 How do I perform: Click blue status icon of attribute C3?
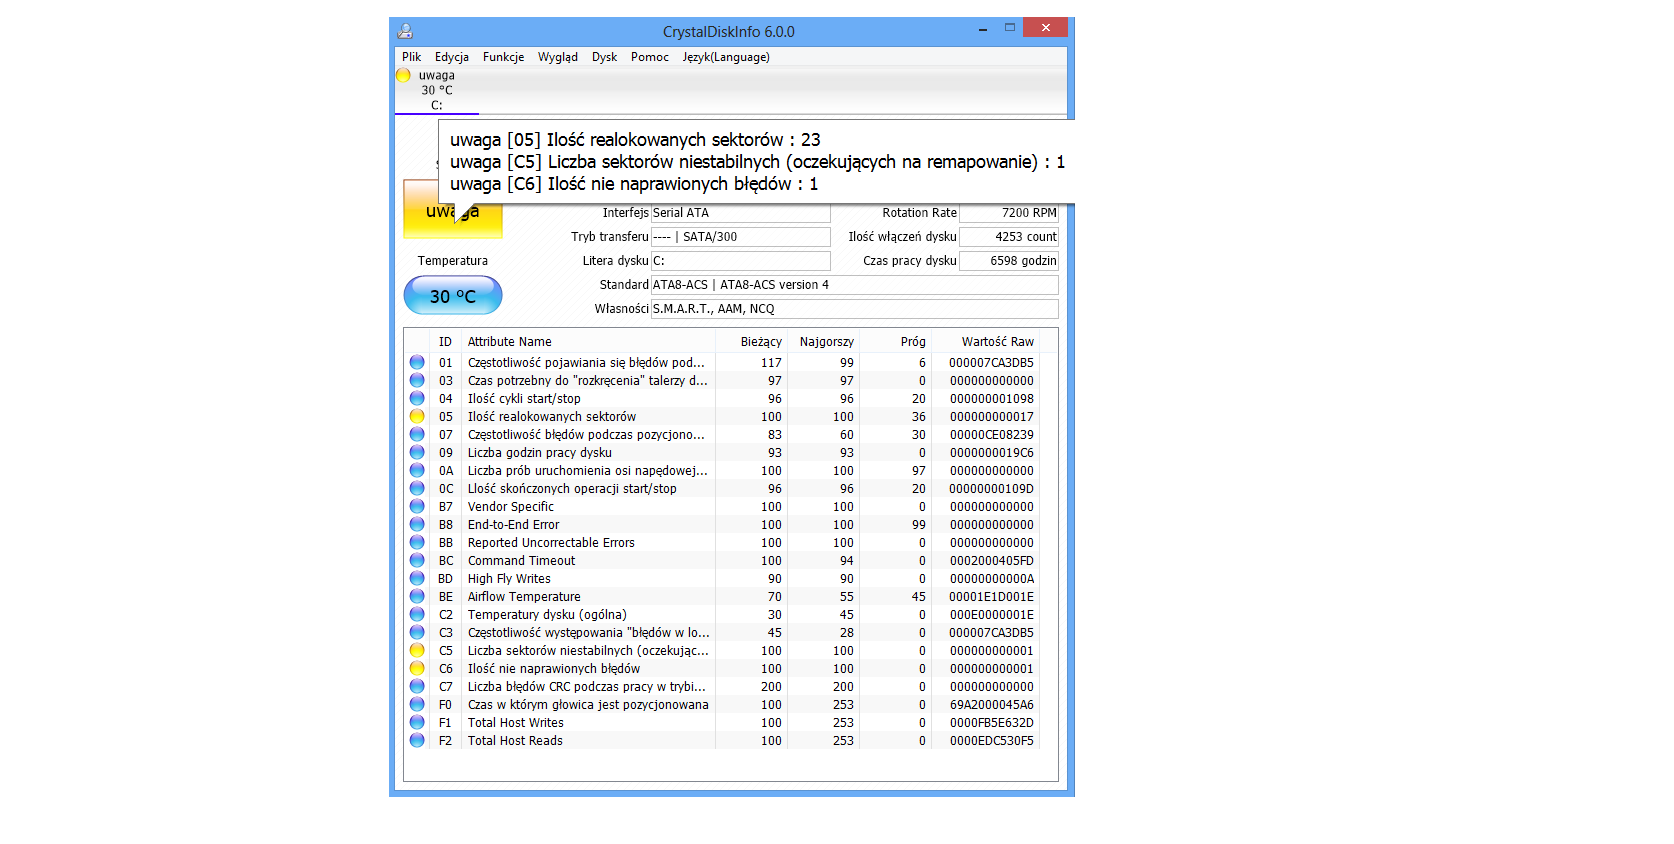[417, 632]
